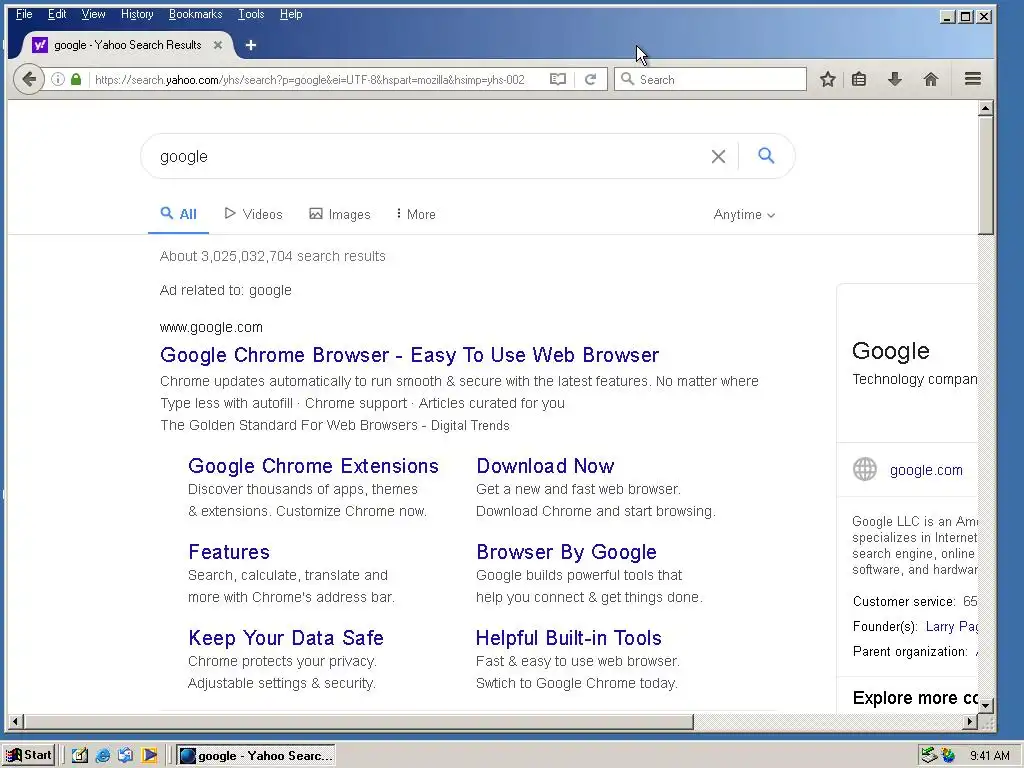Click the 9:41 AM system clock
The height and width of the screenshot is (768, 1024).
tap(989, 756)
